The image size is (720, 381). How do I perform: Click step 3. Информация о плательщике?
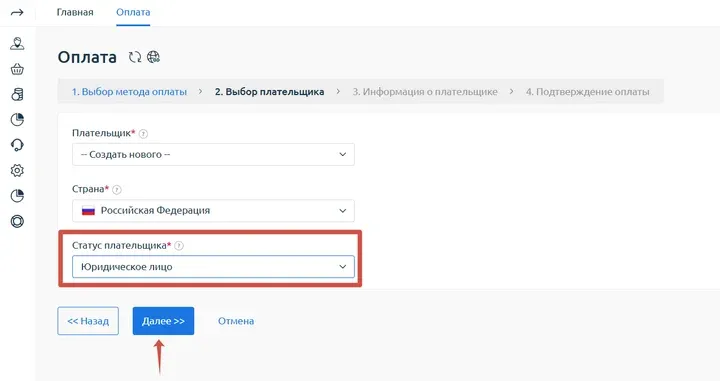425,92
